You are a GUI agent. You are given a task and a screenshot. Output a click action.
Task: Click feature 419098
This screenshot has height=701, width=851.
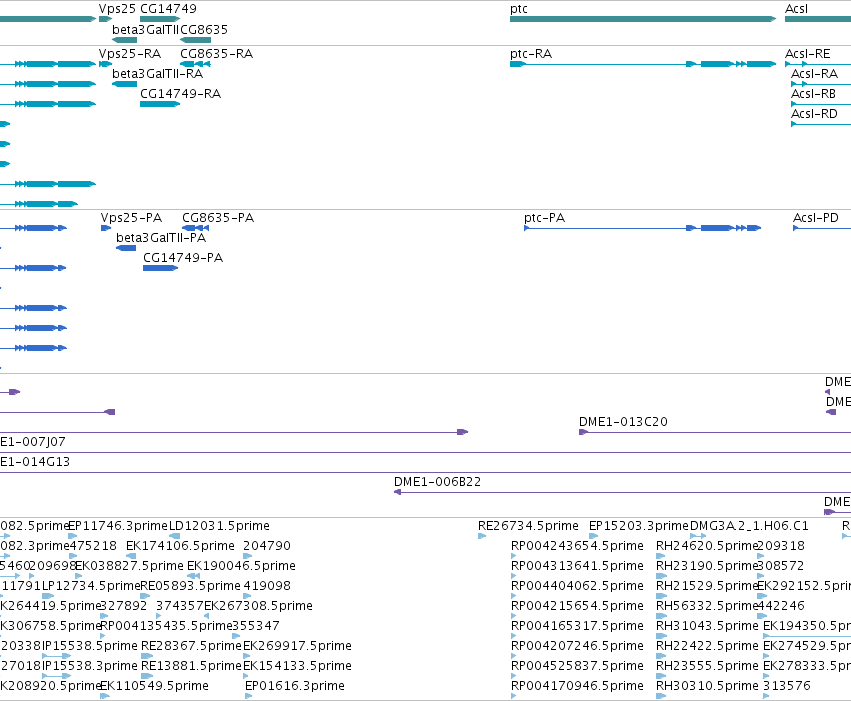(x=267, y=586)
